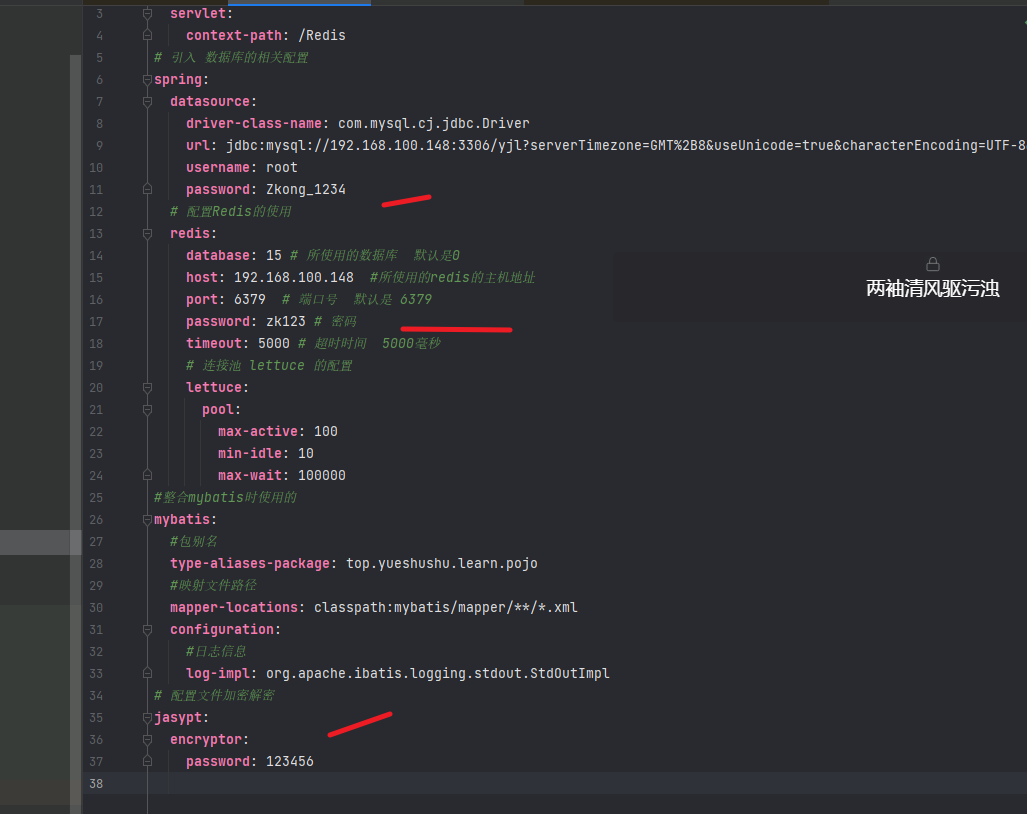Collapse the lettuce block
Viewport: 1027px width, 814px height.
[147, 388]
